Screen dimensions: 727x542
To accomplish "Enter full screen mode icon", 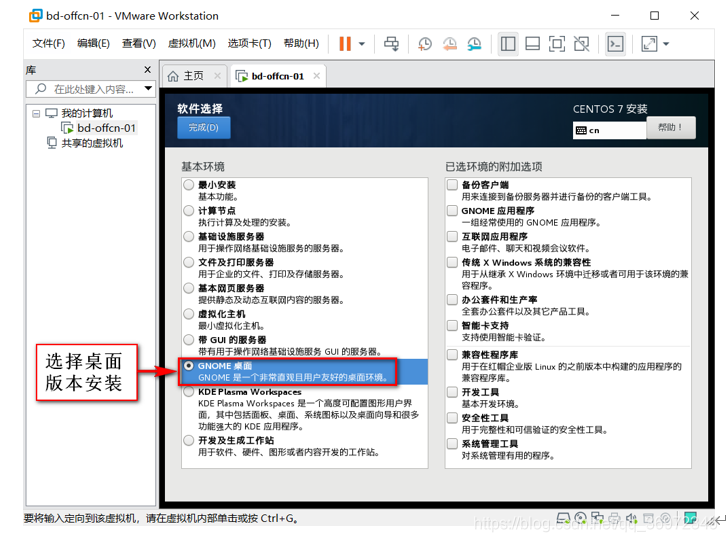I will click(557, 44).
